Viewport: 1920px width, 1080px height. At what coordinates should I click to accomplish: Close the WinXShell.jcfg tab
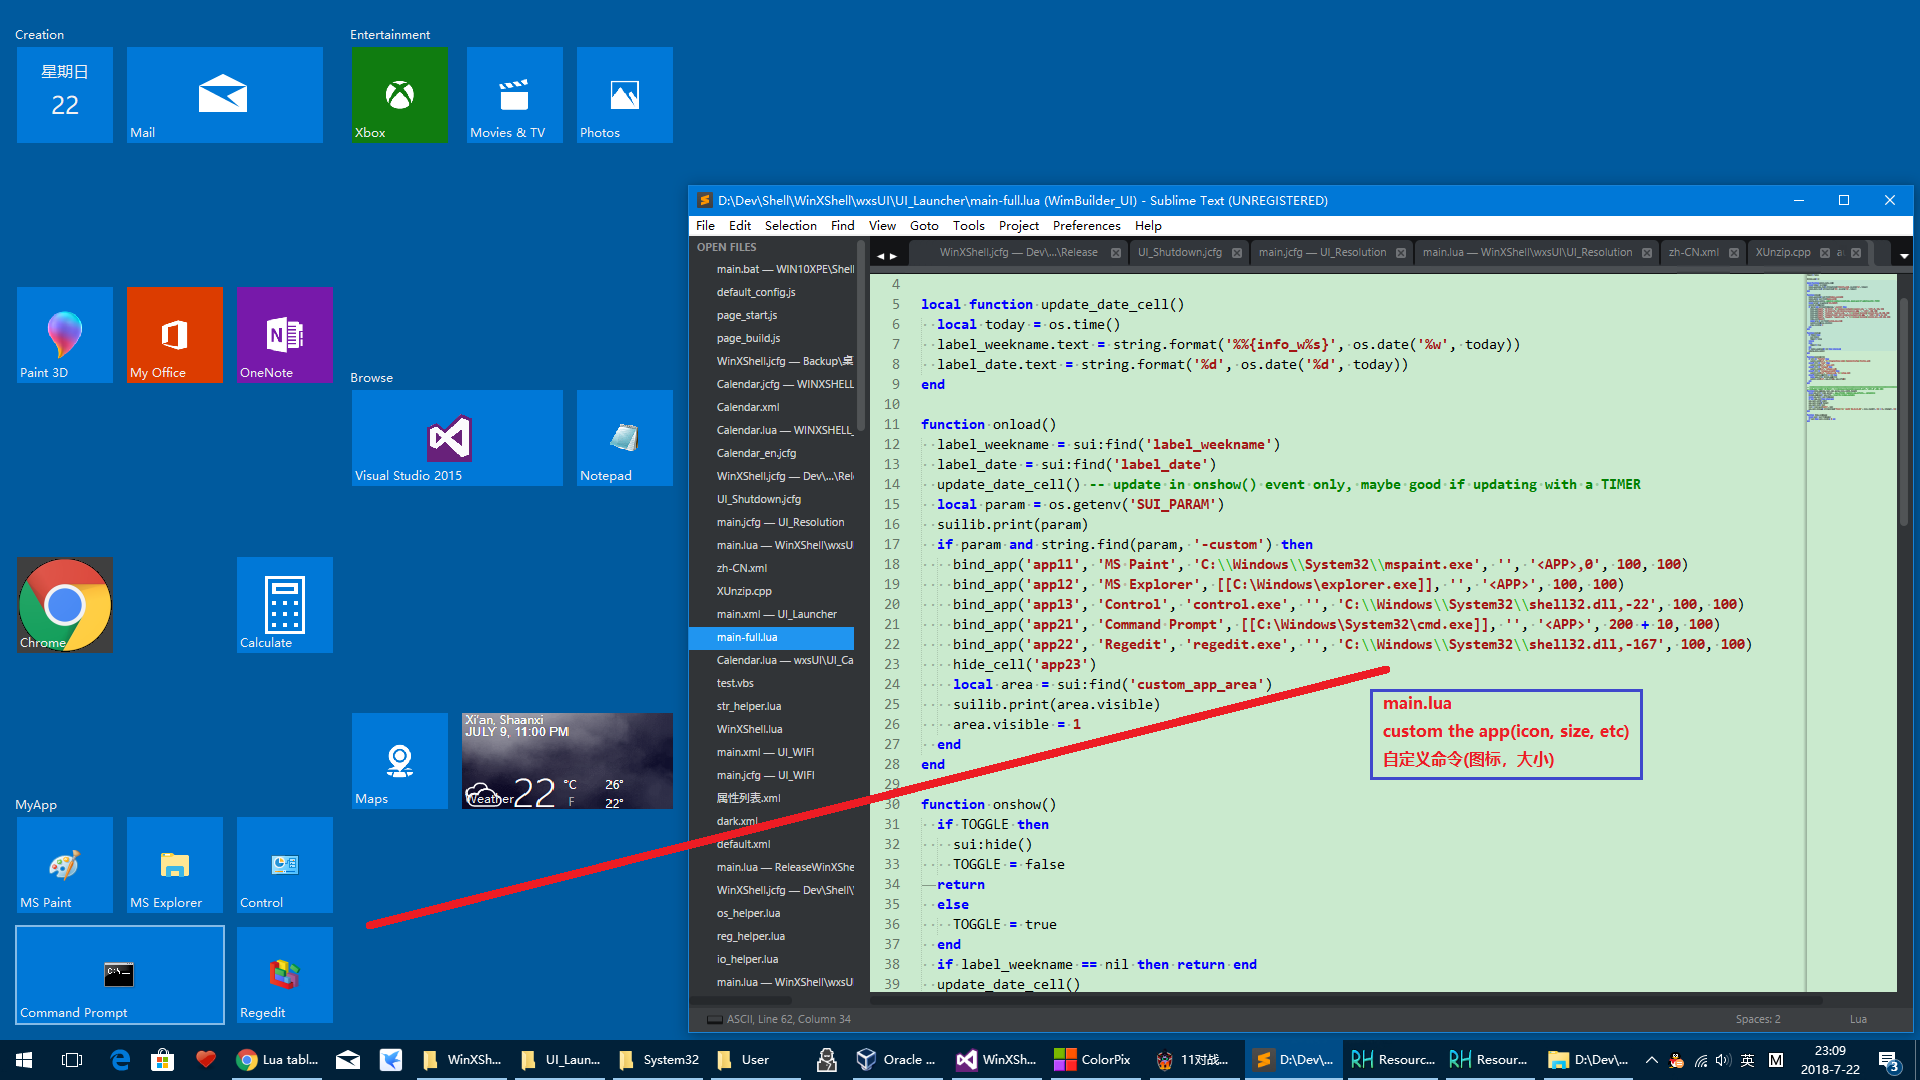click(1116, 253)
